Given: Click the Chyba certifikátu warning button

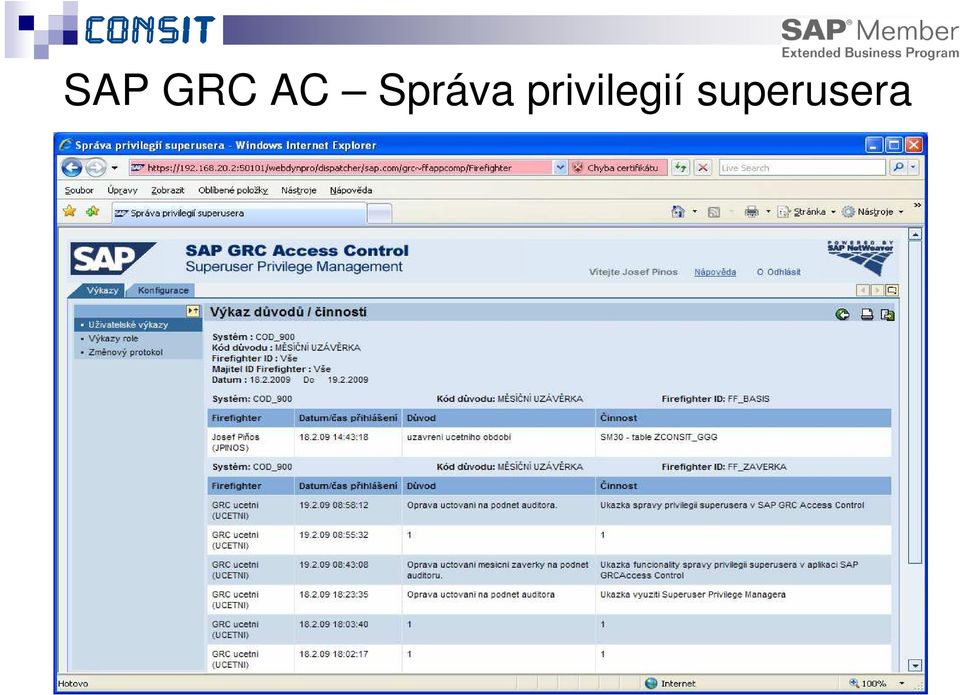Looking at the screenshot, I should pyautogui.click(x=617, y=168).
